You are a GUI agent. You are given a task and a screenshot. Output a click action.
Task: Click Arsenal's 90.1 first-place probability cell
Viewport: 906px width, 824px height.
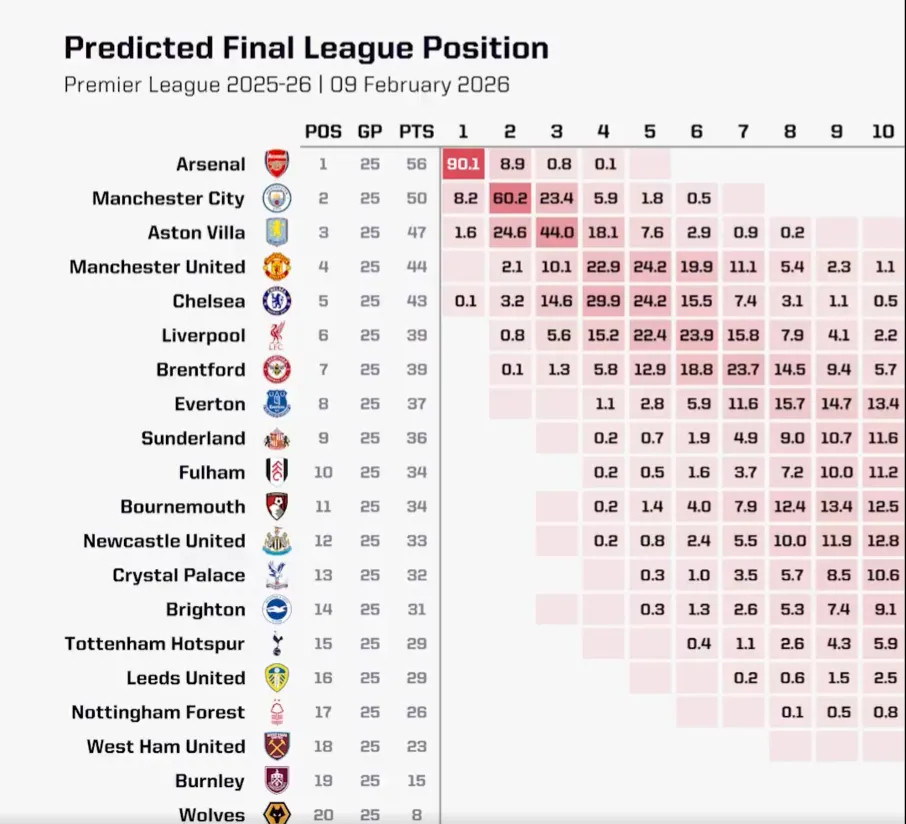point(463,164)
